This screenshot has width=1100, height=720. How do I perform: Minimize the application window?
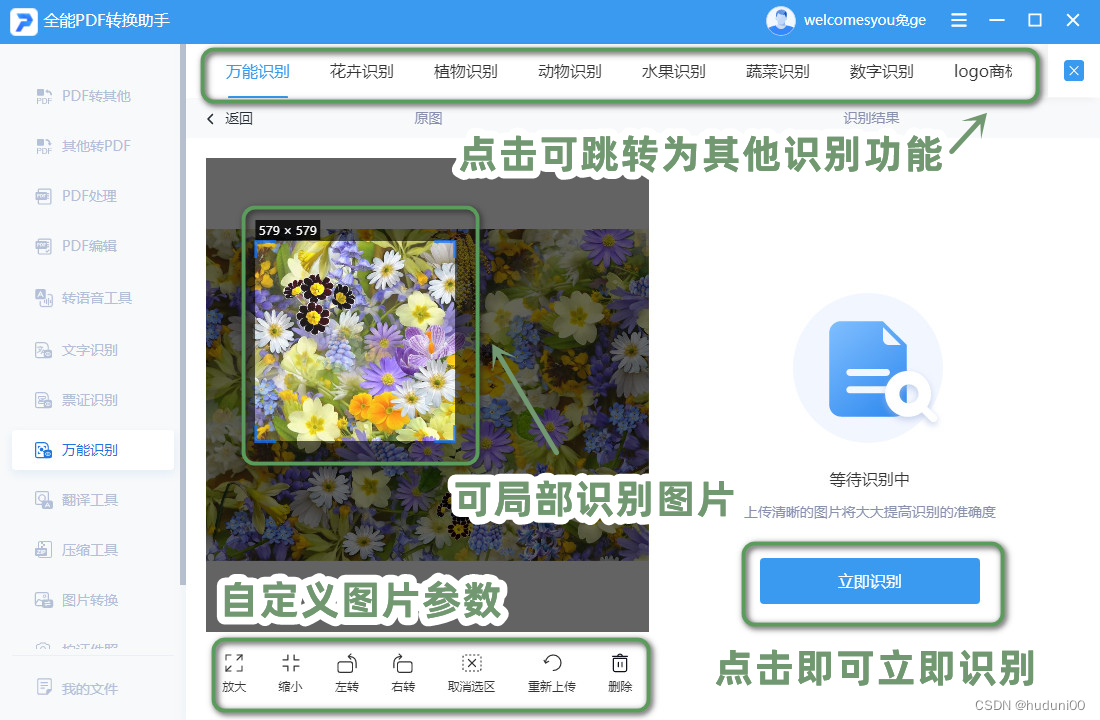(x=996, y=20)
